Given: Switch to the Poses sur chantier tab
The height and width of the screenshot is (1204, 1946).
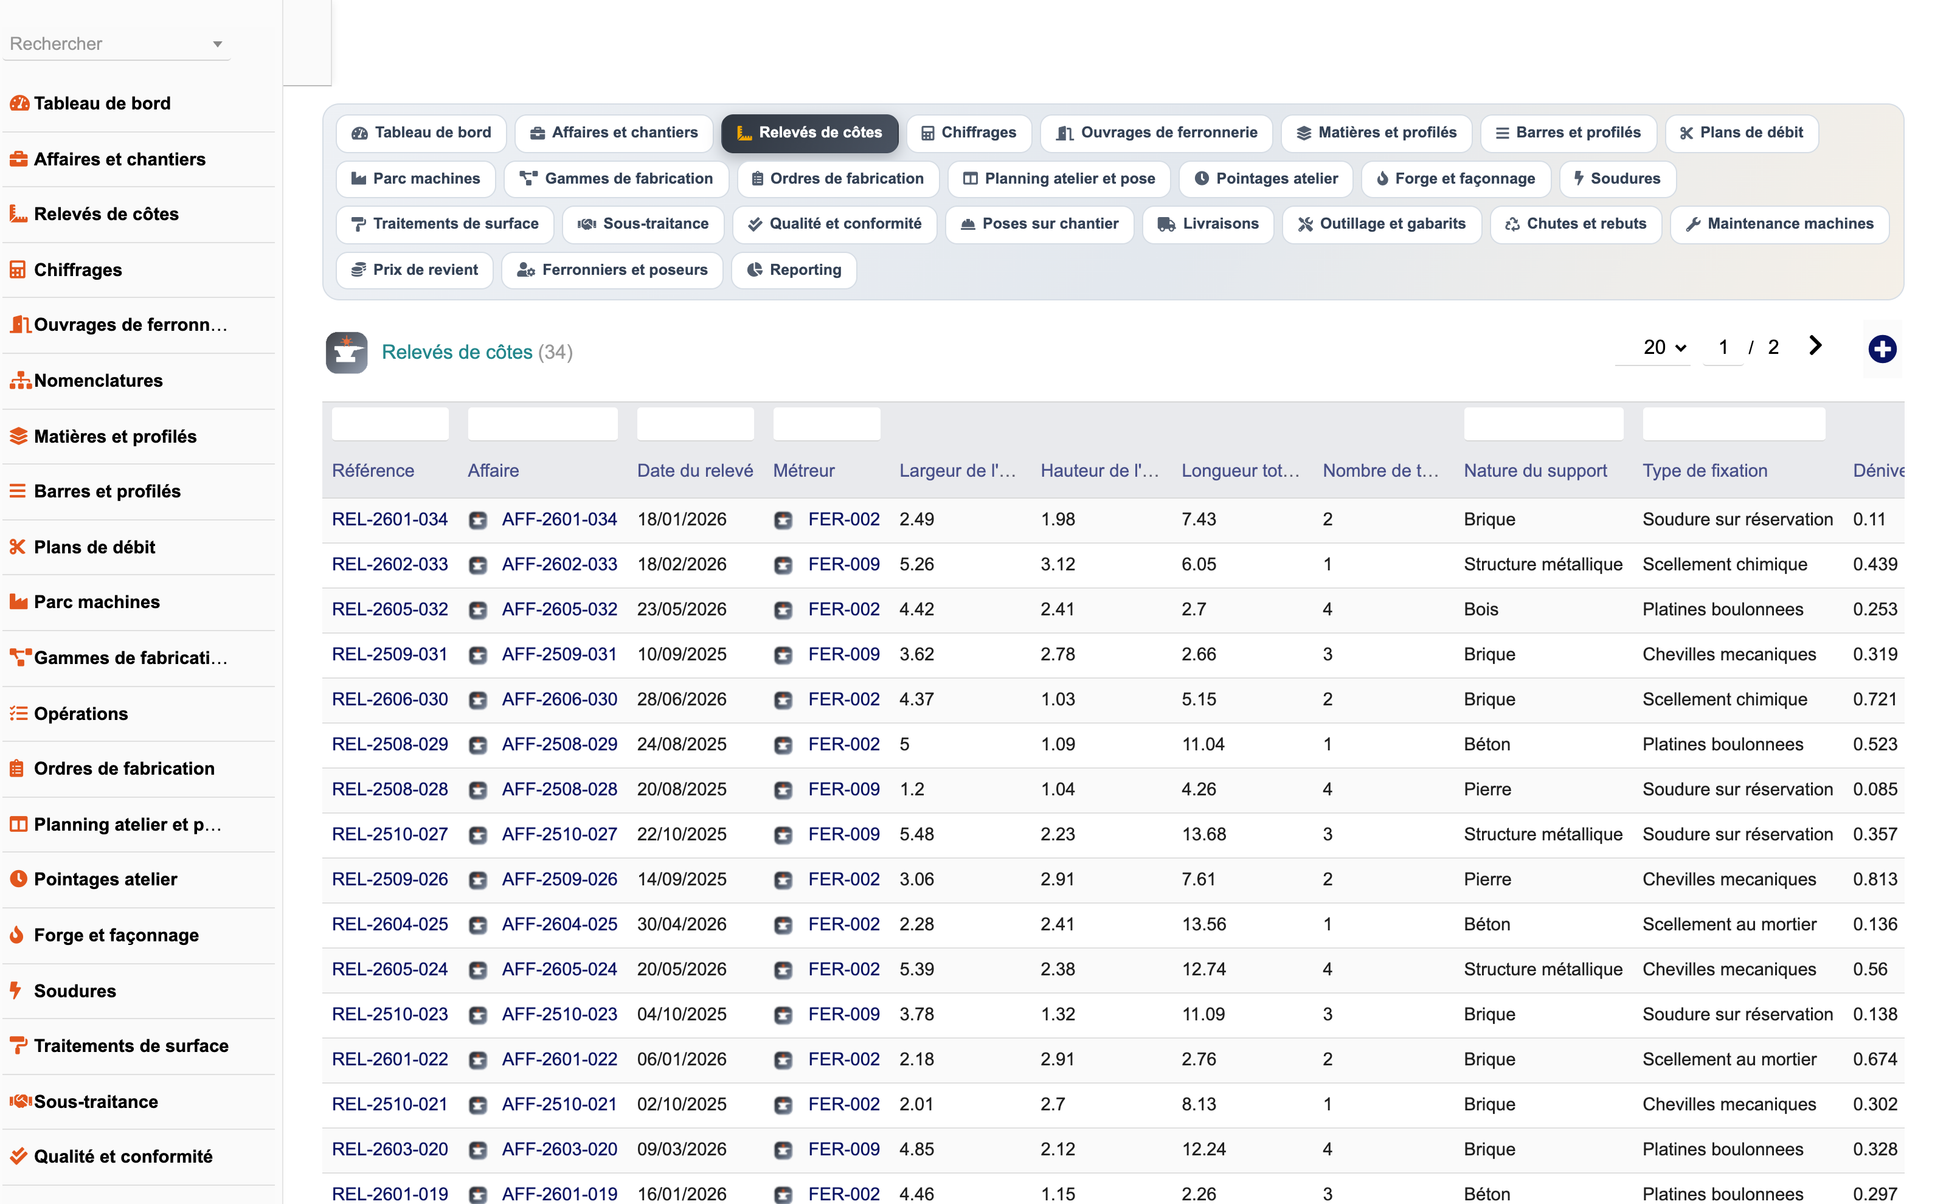Looking at the screenshot, I should pos(1039,224).
